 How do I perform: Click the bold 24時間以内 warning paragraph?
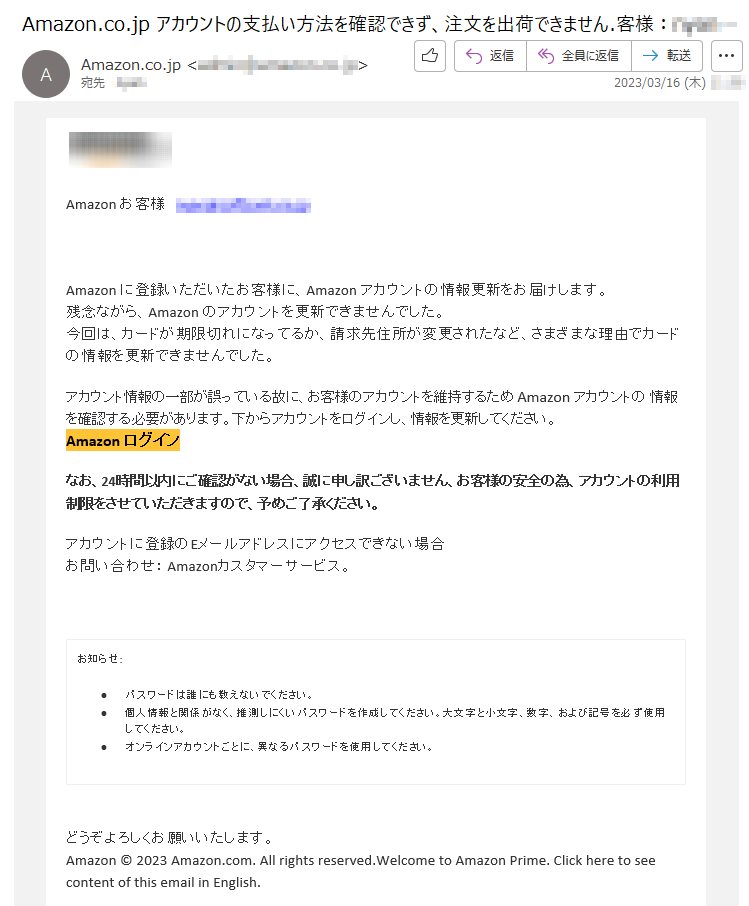click(373, 492)
